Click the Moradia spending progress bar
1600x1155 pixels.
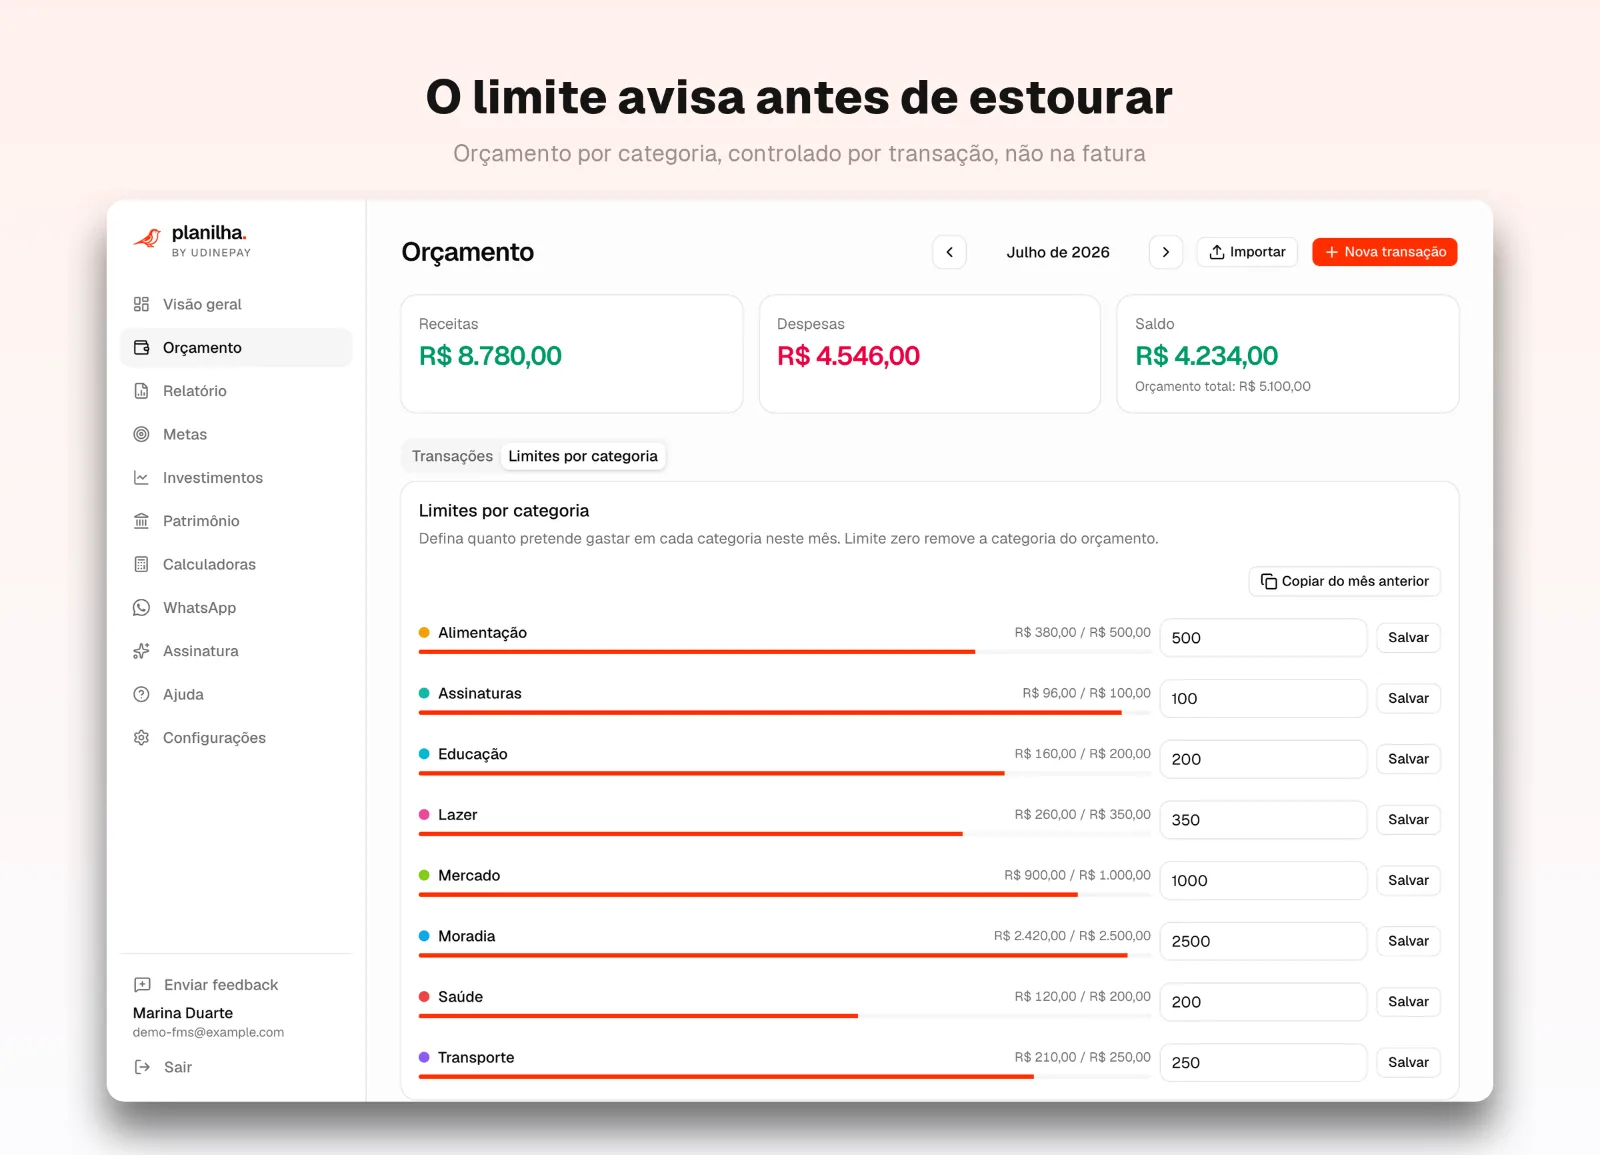[785, 955]
